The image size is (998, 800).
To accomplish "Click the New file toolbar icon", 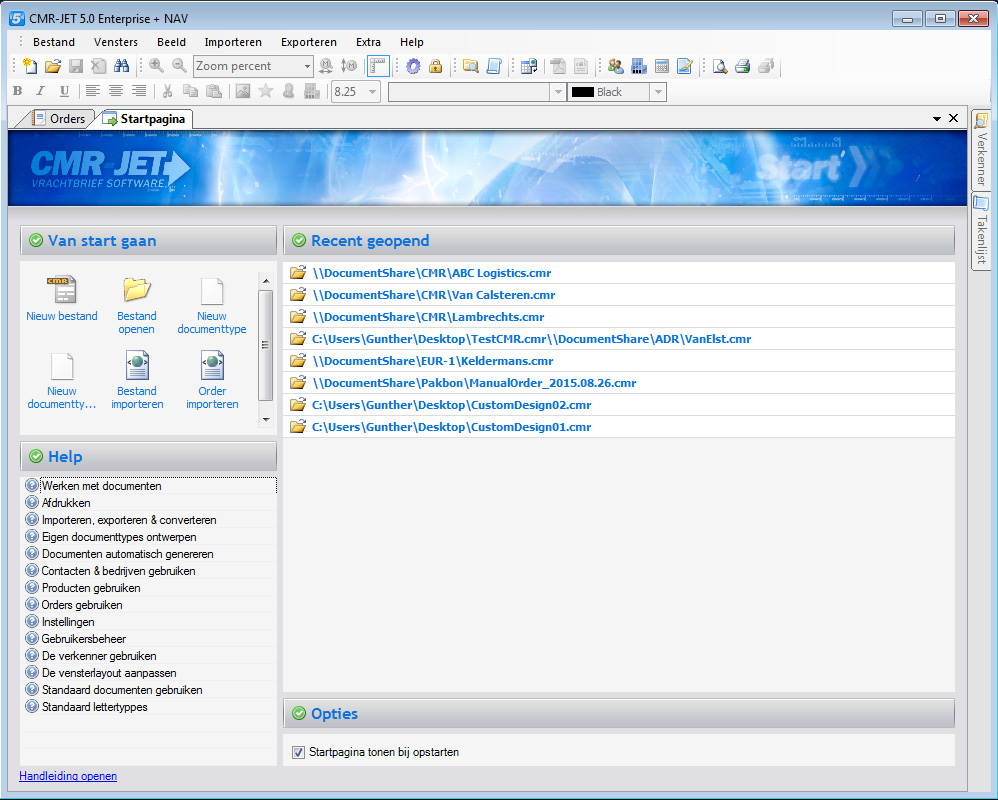I will click(29, 67).
